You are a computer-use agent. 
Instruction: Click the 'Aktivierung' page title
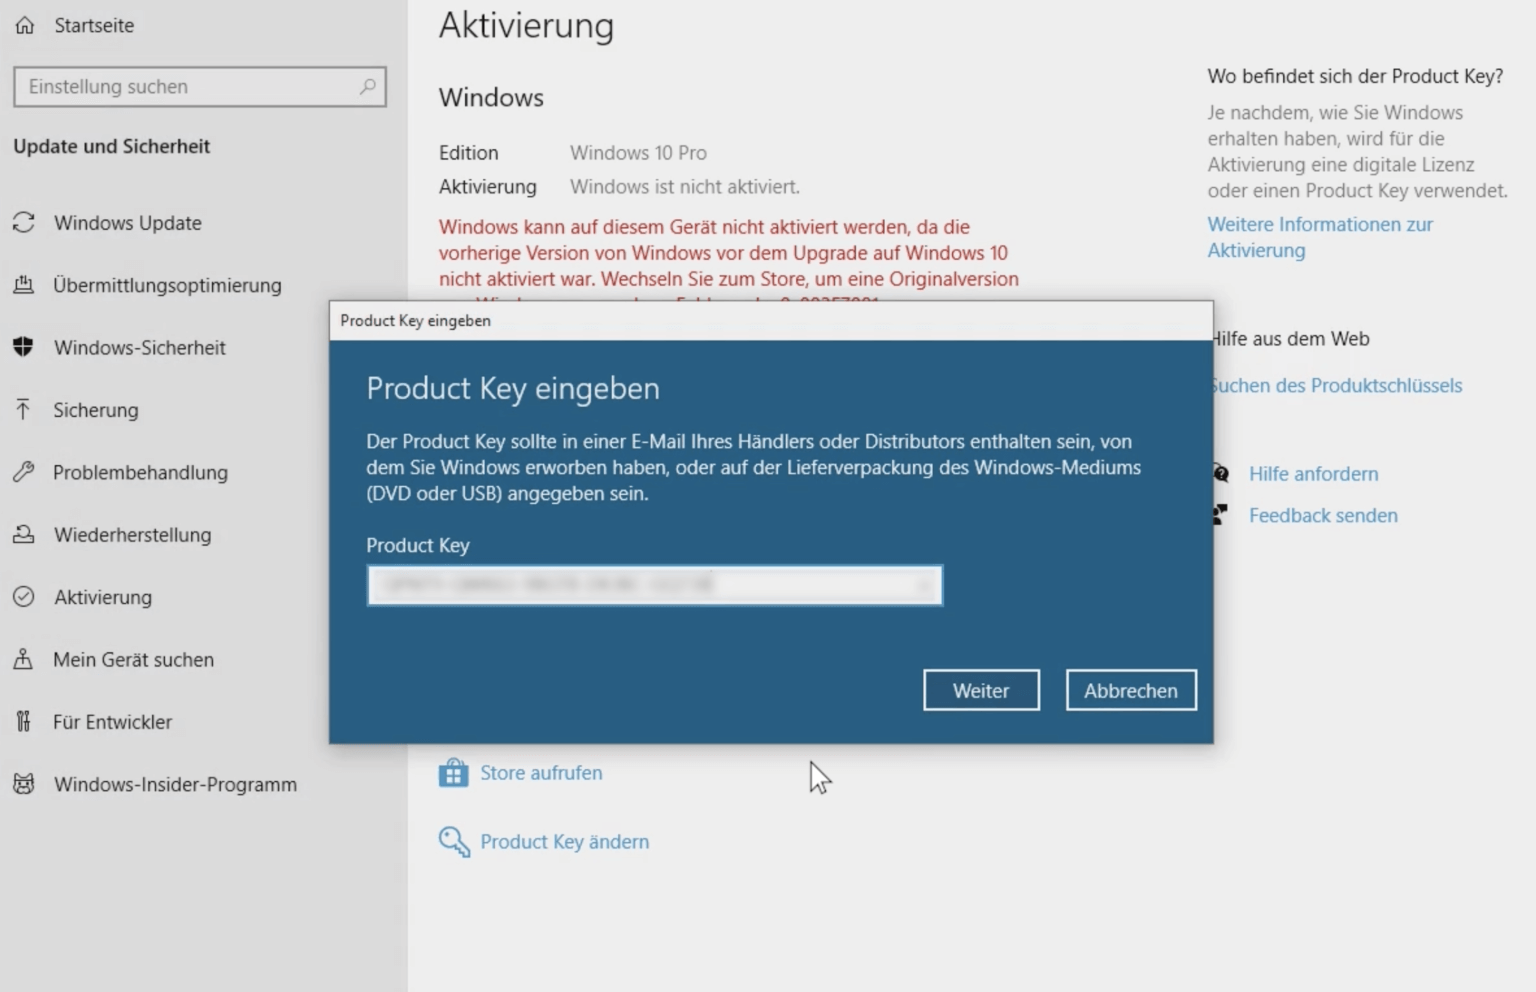tap(527, 26)
